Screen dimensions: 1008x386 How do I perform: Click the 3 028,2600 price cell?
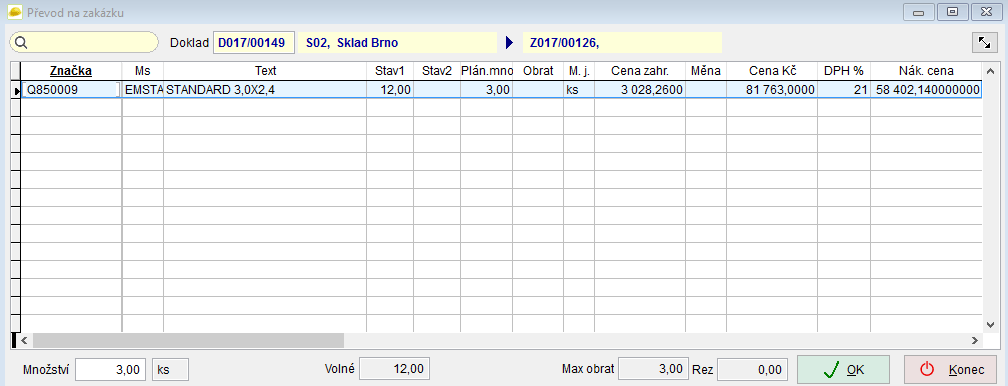click(x=640, y=90)
